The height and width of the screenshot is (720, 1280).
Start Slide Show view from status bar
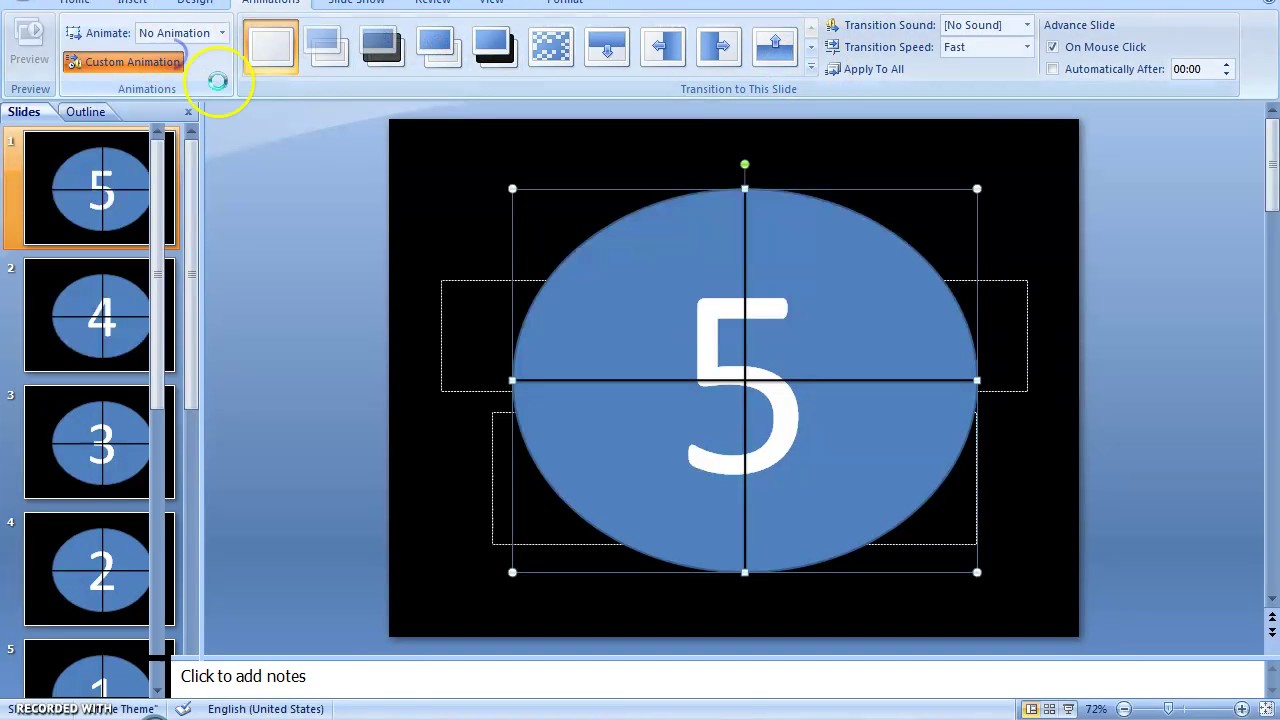click(x=1068, y=709)
